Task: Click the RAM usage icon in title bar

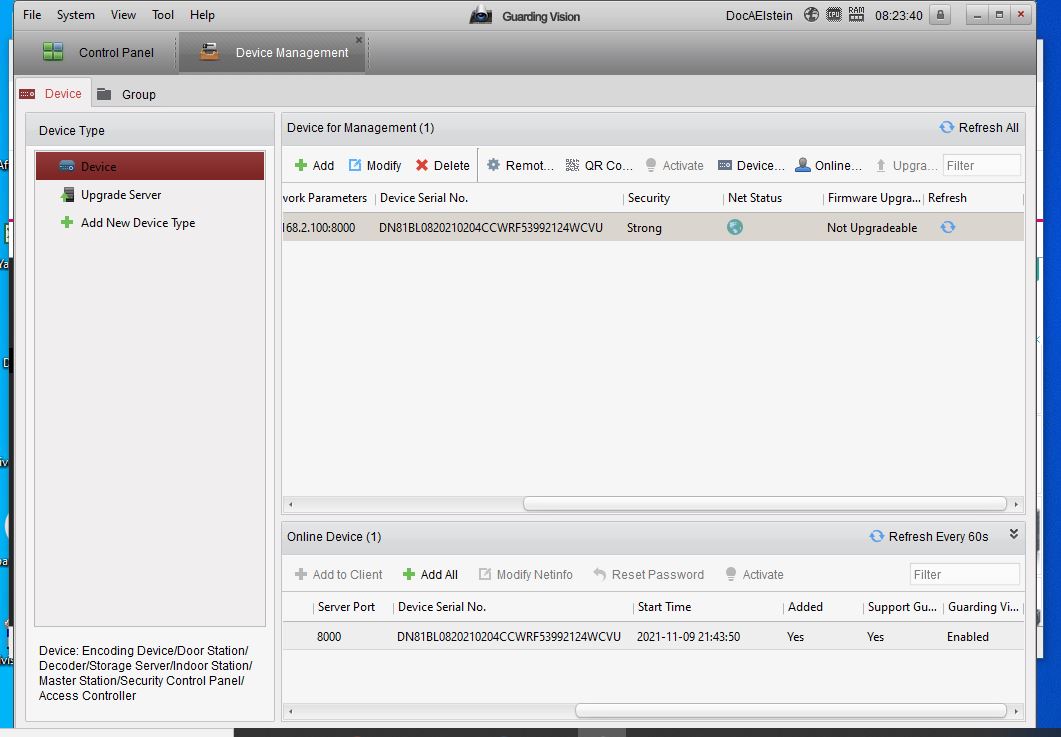Action: click(x=857, y=14)
